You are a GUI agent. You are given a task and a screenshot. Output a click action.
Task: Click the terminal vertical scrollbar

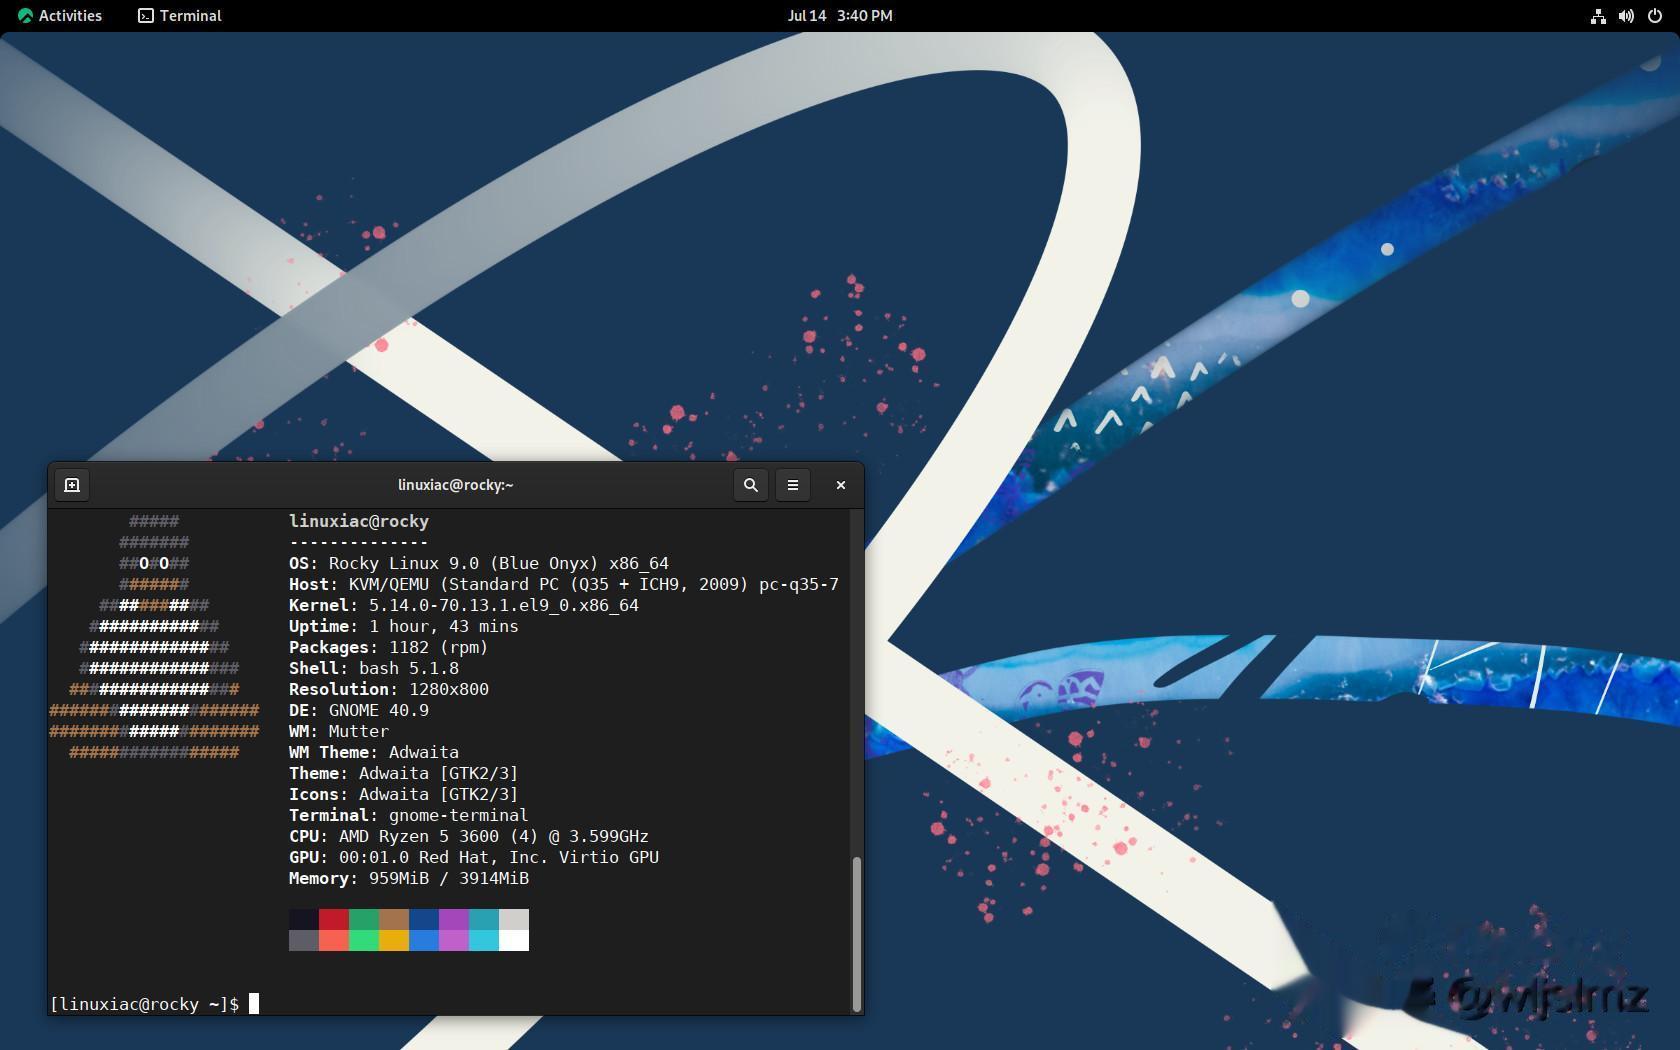pos(856,932)
